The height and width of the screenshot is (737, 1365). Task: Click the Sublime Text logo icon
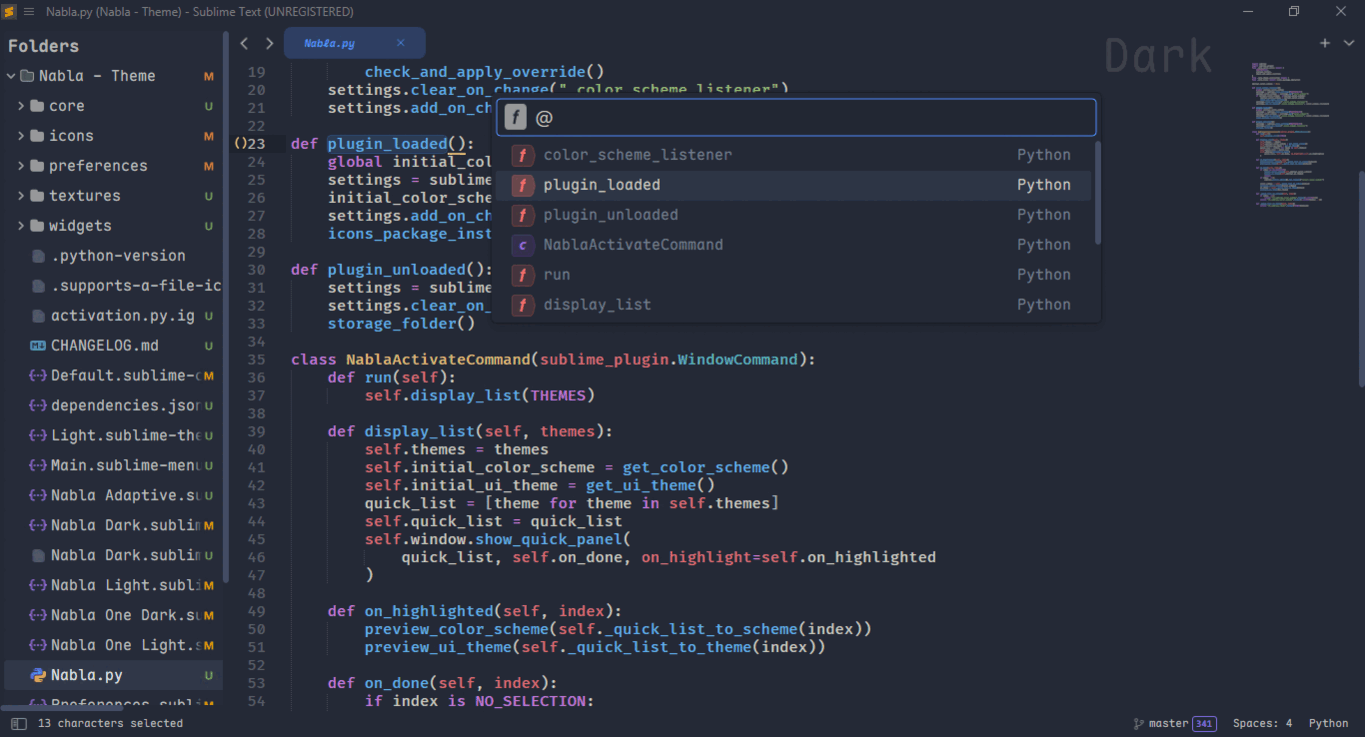9,11
